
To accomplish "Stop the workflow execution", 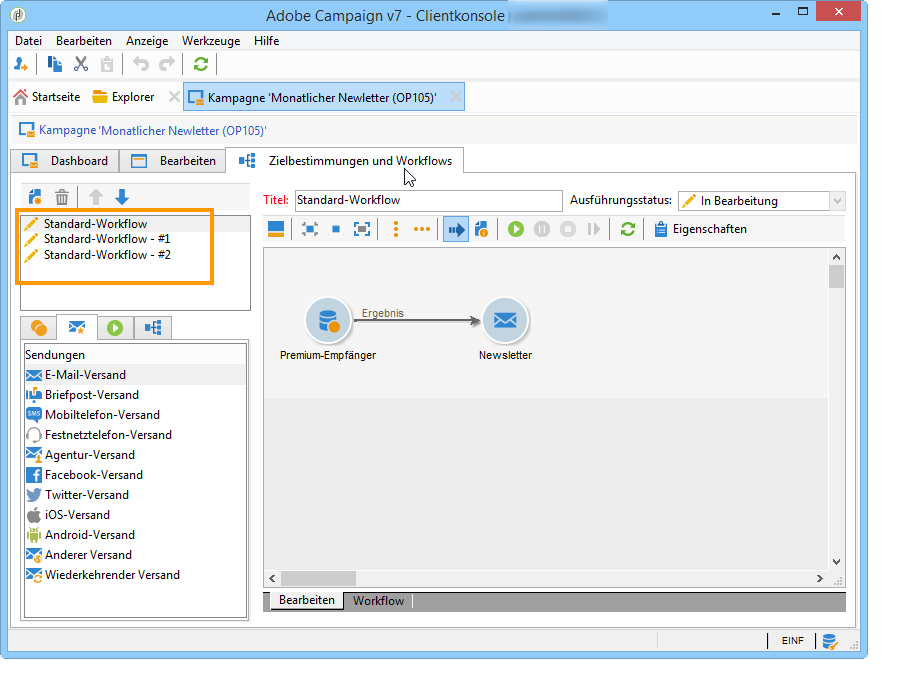I will click(x=568, y=229).
